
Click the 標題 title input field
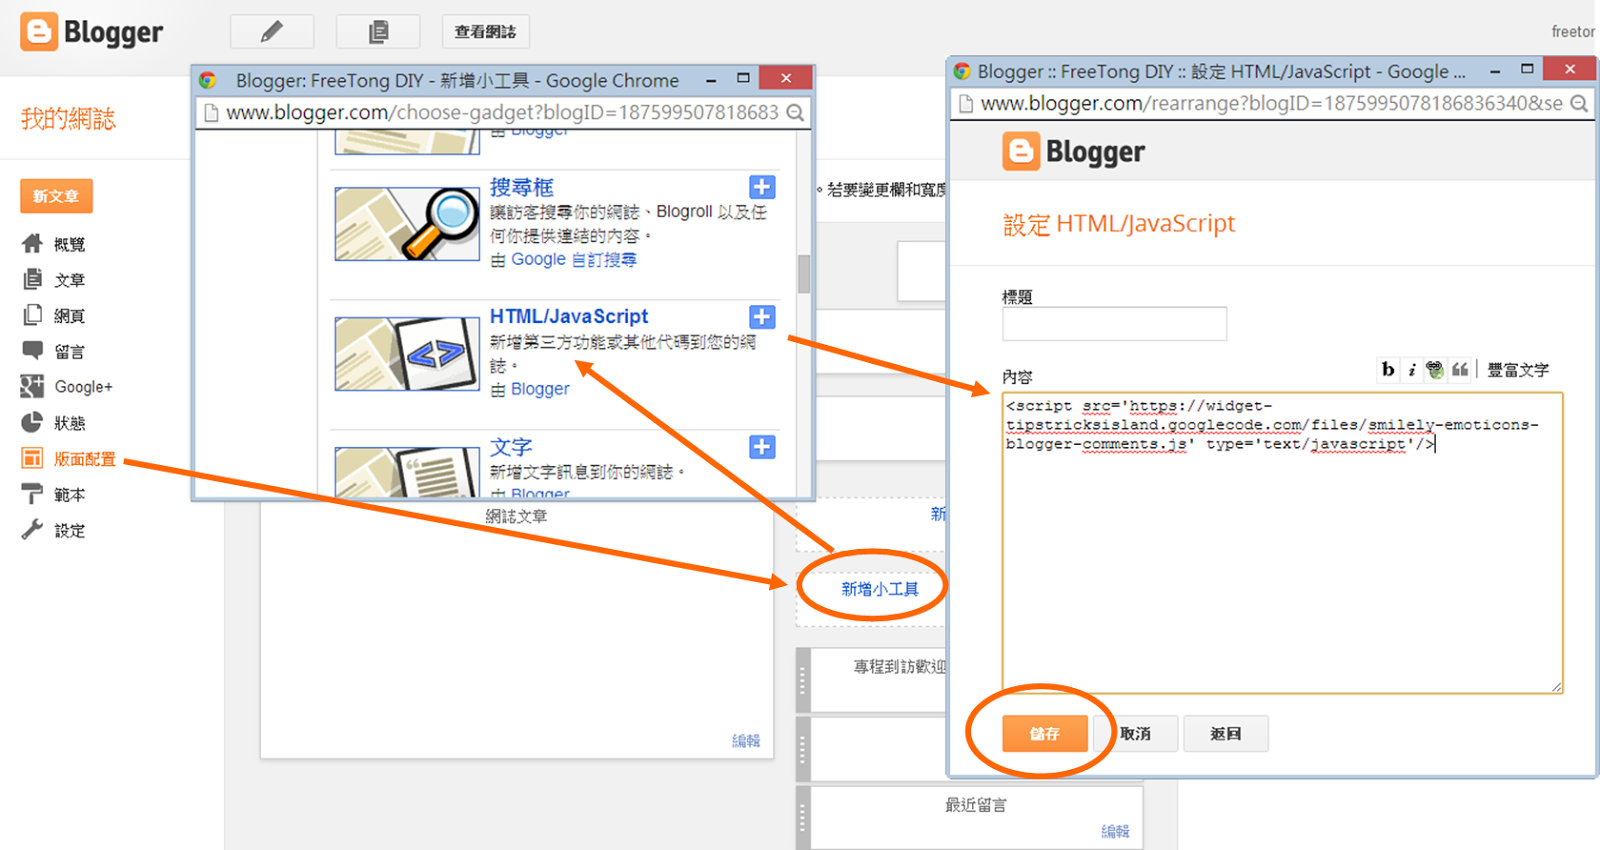1114,324
